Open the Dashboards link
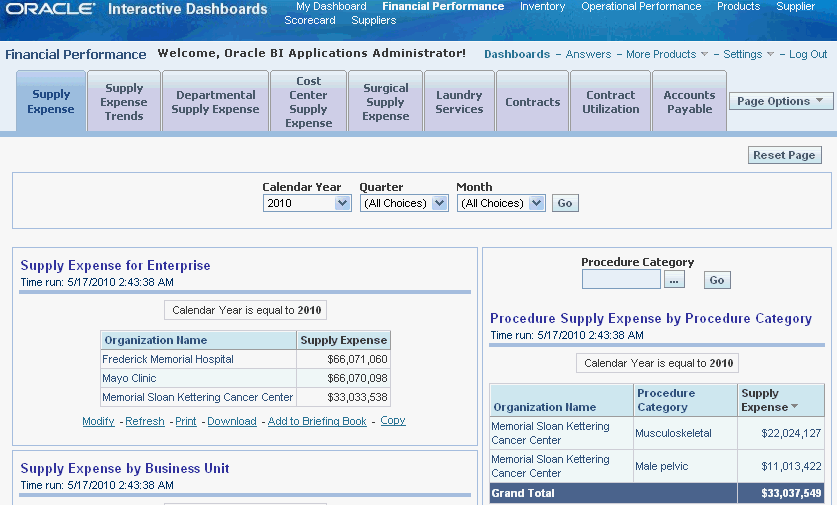This screenshot has width=837, height=505. pyautogui.click(x=517, y=54)
